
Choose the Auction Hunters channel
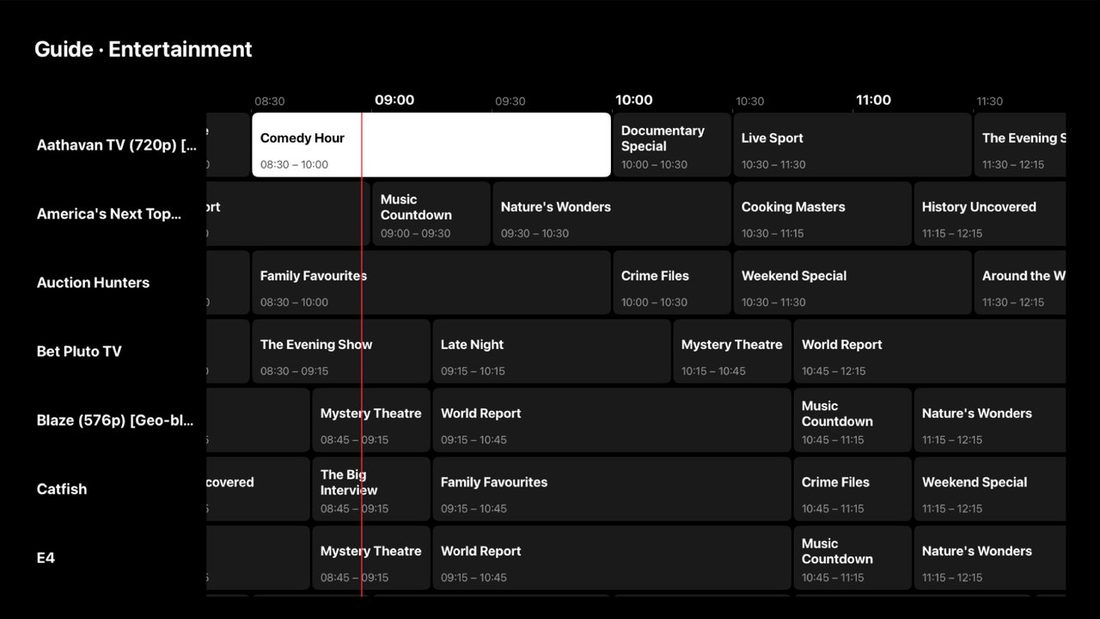pyautogui.click(x=93, y=283)
